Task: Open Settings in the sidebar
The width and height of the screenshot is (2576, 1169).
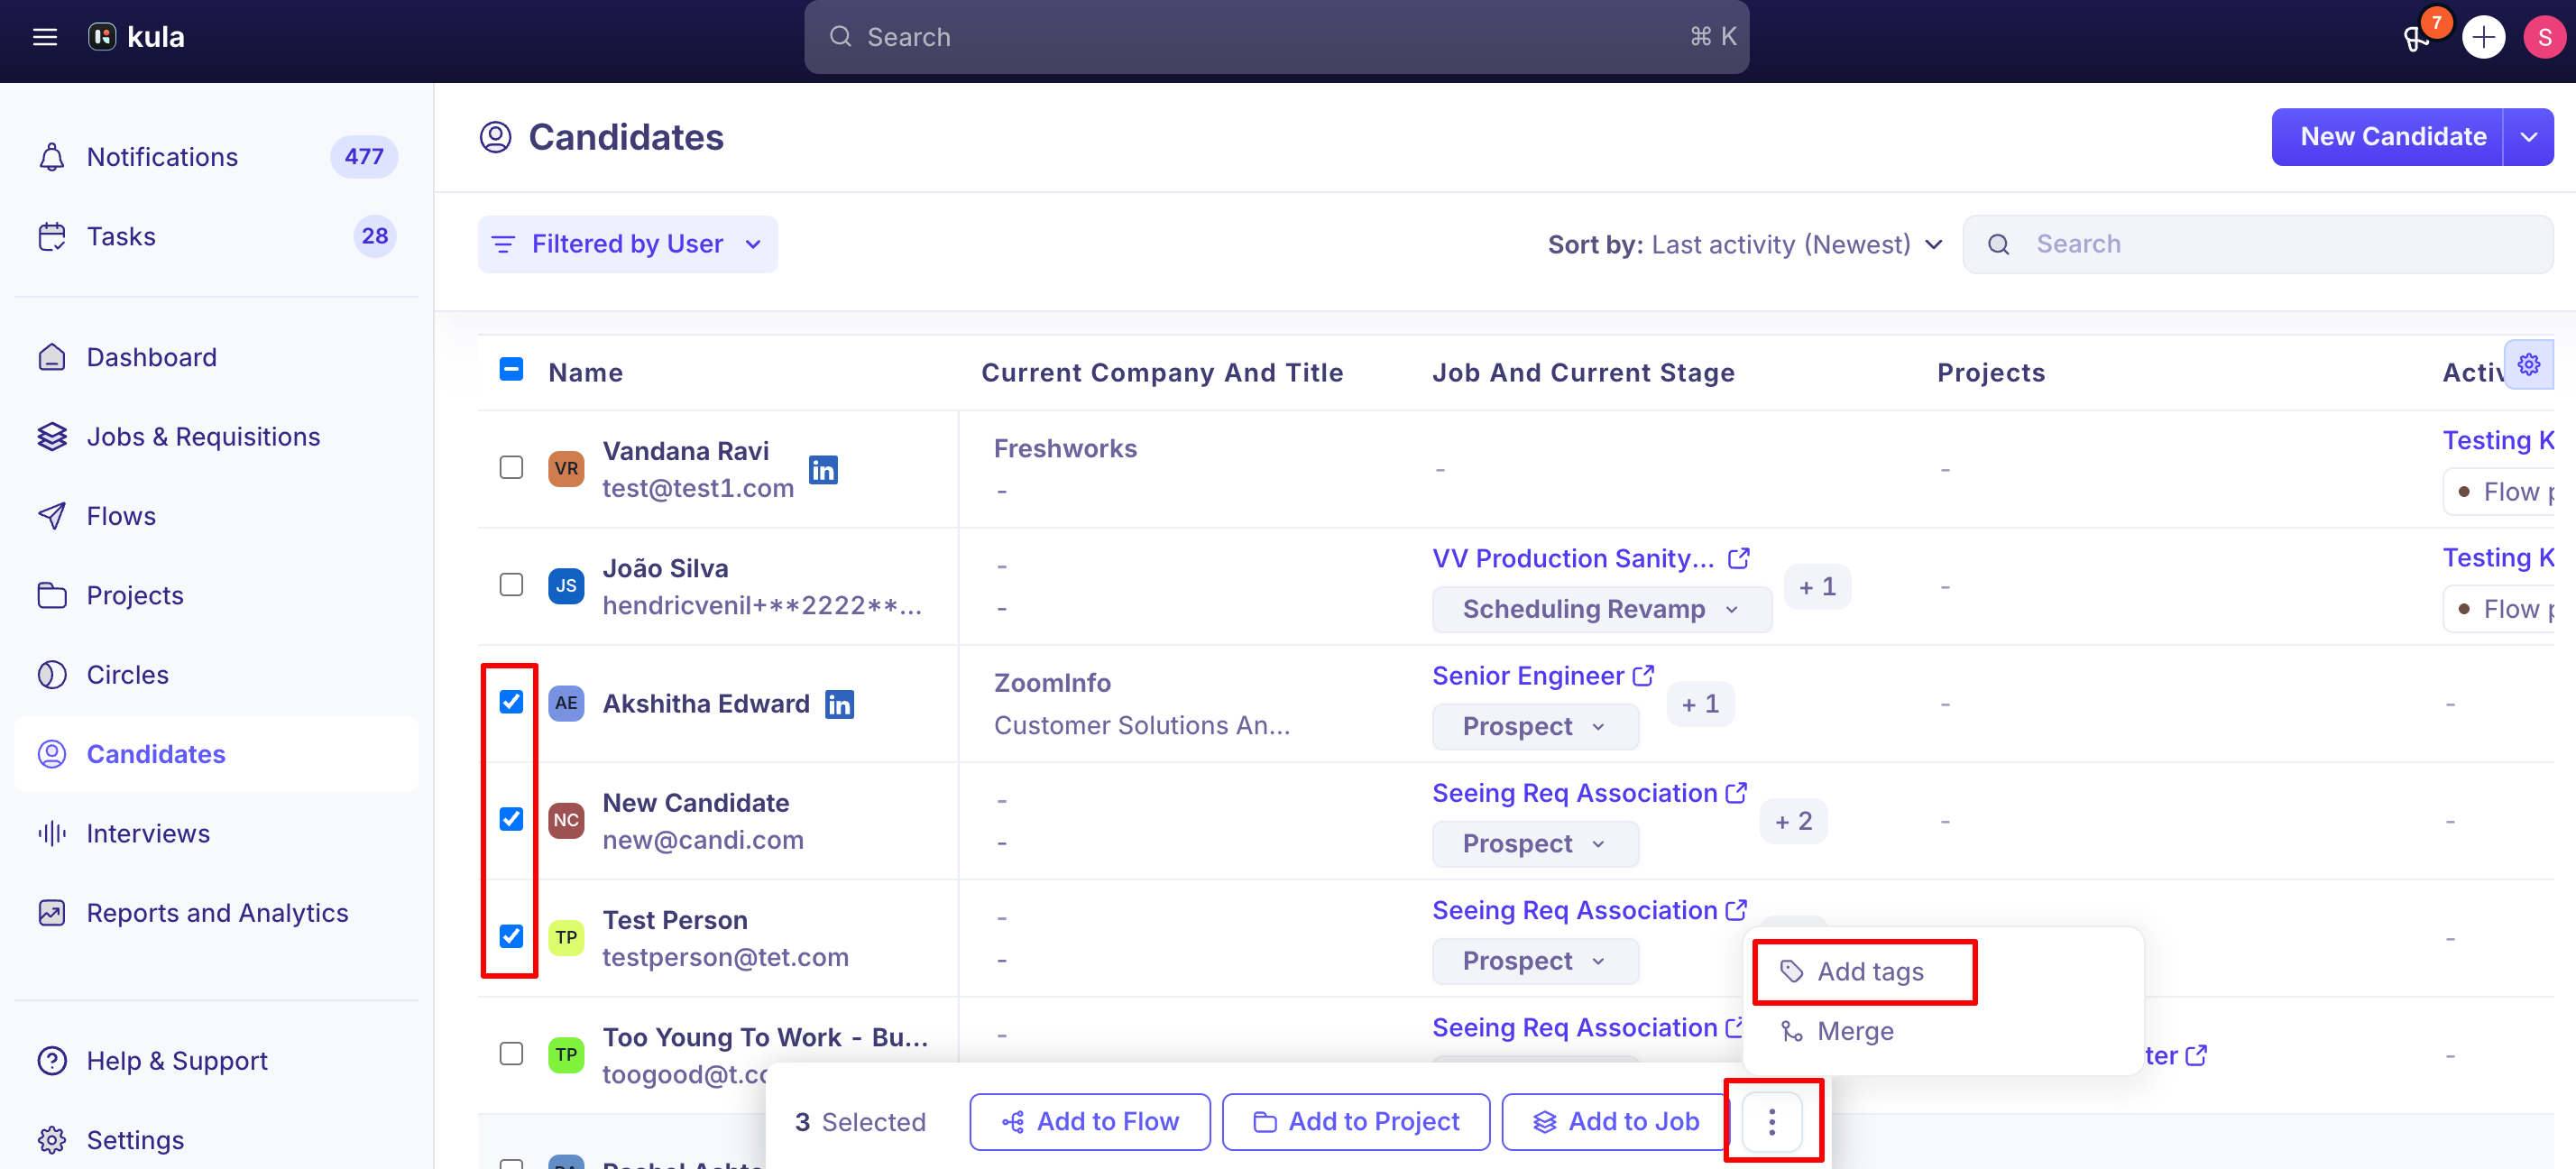Action: [216, 1139]
